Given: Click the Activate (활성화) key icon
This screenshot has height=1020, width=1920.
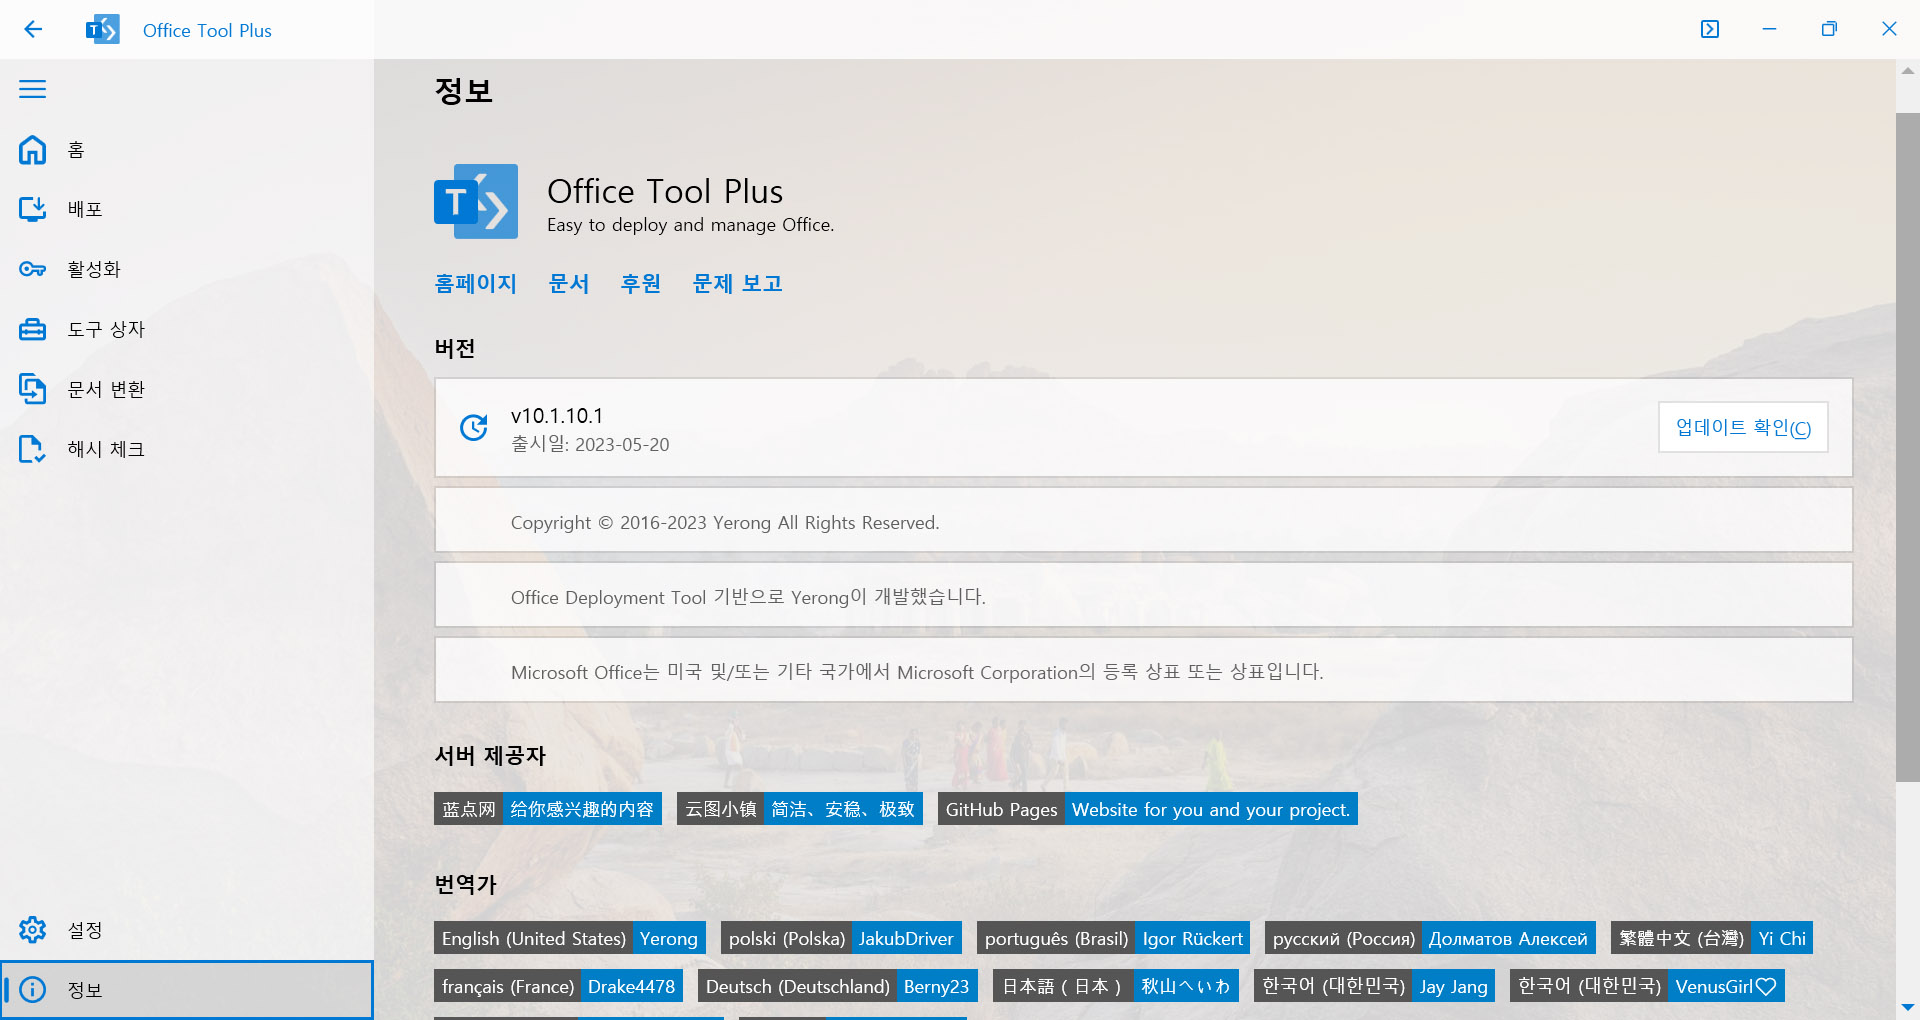Looking at the screenshot, I should pos(33,269).
